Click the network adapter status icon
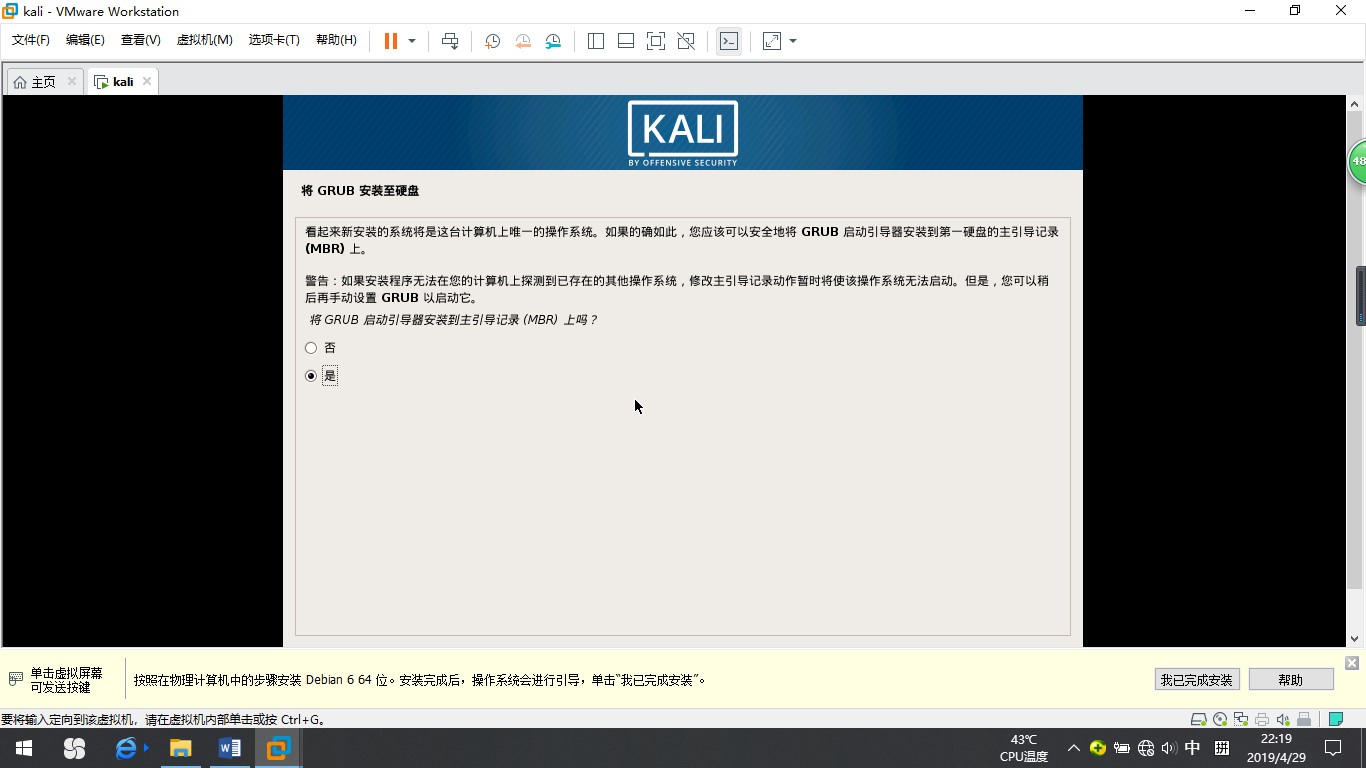 pyautogui.click(x=1241, y=719)
